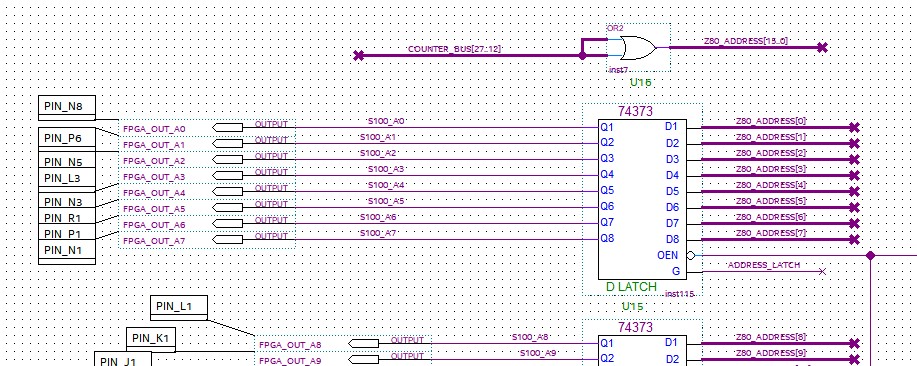Viewport: 917px width, 366px height.
Task: Click the X endpoint of the COUNTER_BUS line
Action: coord(358,56)
